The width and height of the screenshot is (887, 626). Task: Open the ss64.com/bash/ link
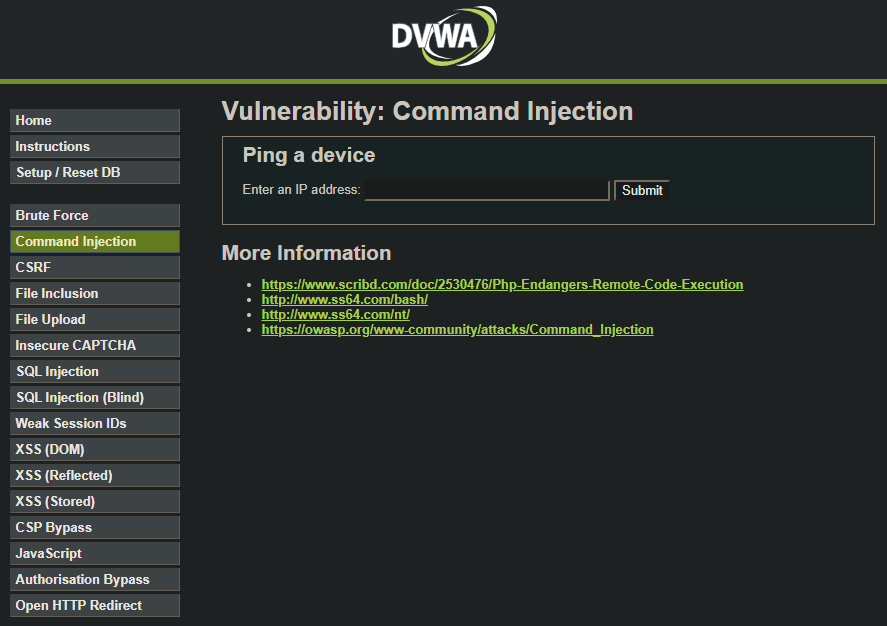point(345,299)
